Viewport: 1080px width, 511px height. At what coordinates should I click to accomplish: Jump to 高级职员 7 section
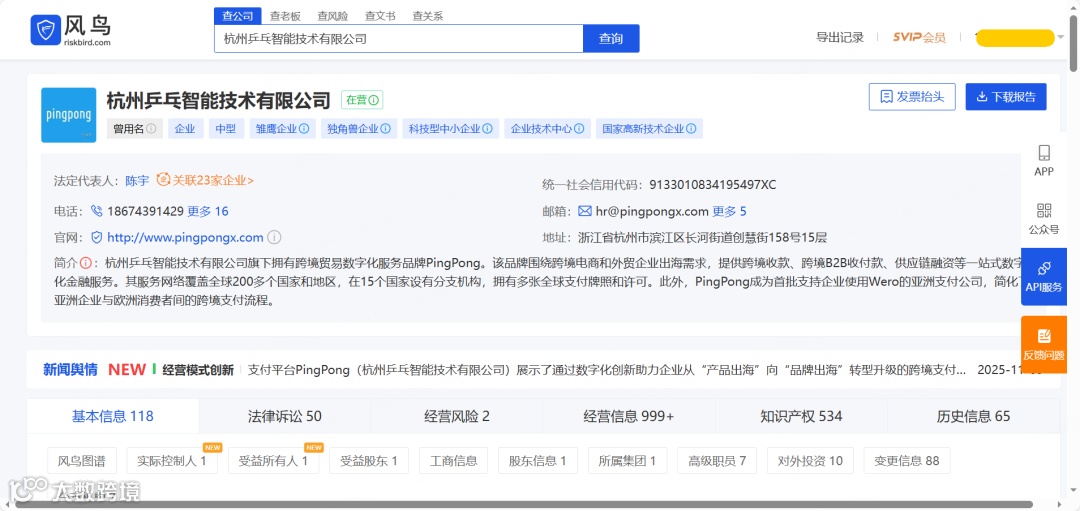[717, 461]
